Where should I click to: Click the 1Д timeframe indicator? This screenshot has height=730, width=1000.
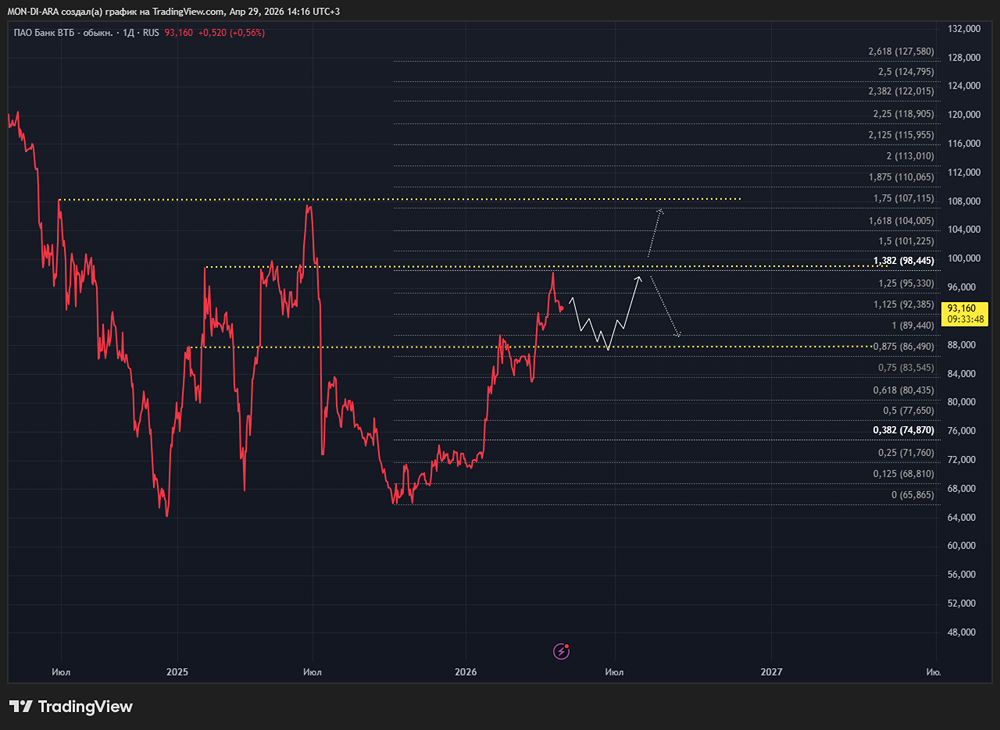[128, 33]
